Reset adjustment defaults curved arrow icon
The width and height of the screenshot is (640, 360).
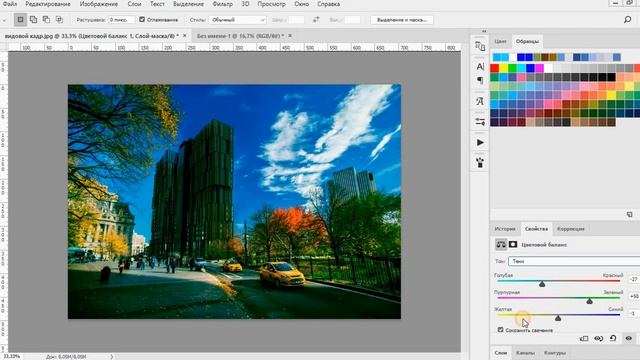[x=613, y=338]
